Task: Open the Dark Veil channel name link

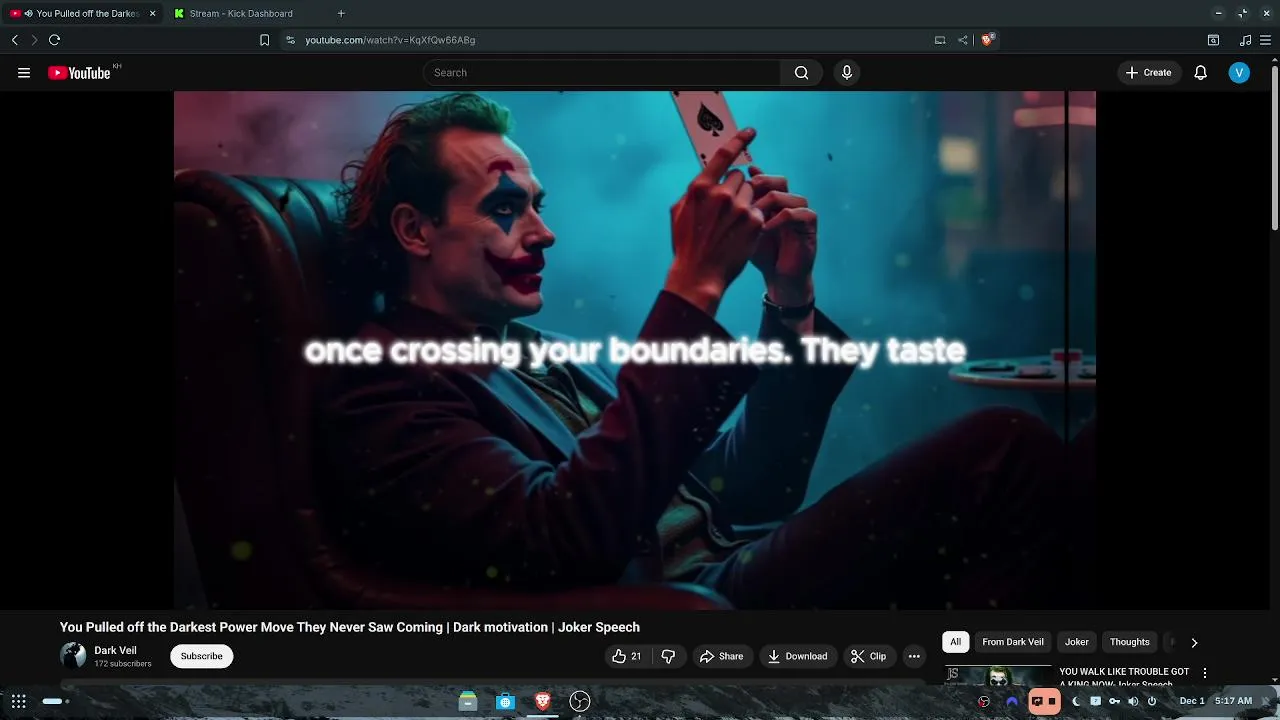Action: pyautogui.click(x=115, y=650)
